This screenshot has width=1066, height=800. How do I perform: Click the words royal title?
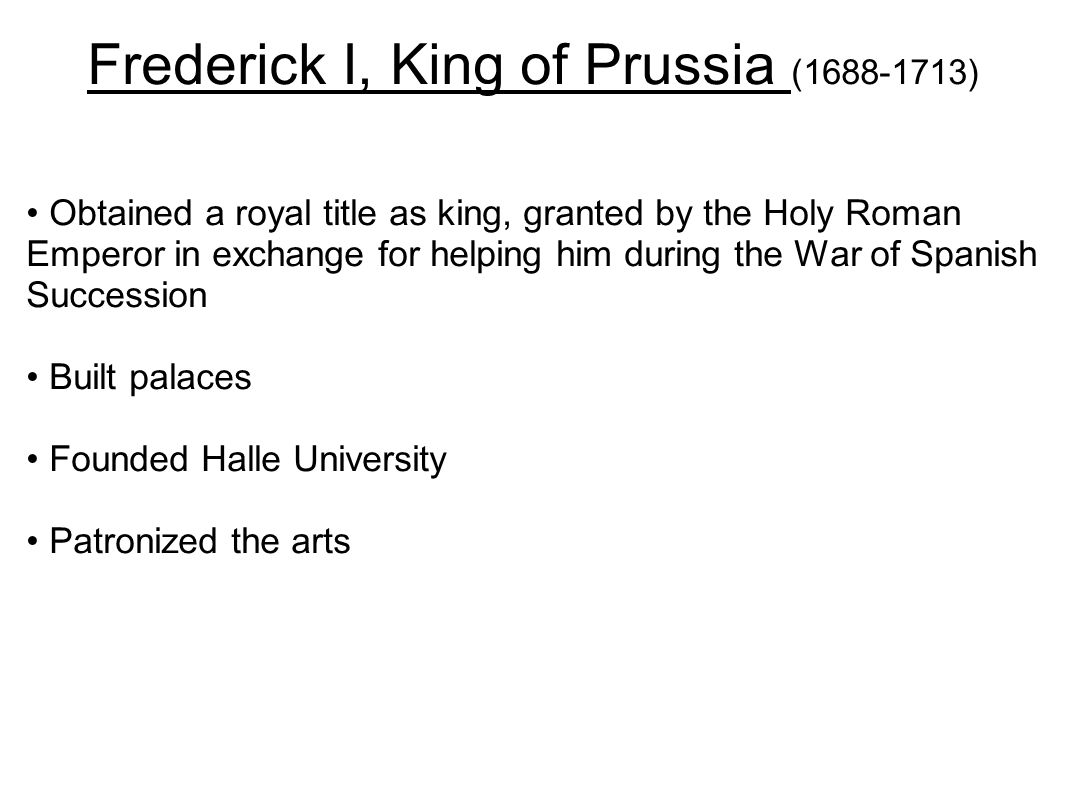306,213
